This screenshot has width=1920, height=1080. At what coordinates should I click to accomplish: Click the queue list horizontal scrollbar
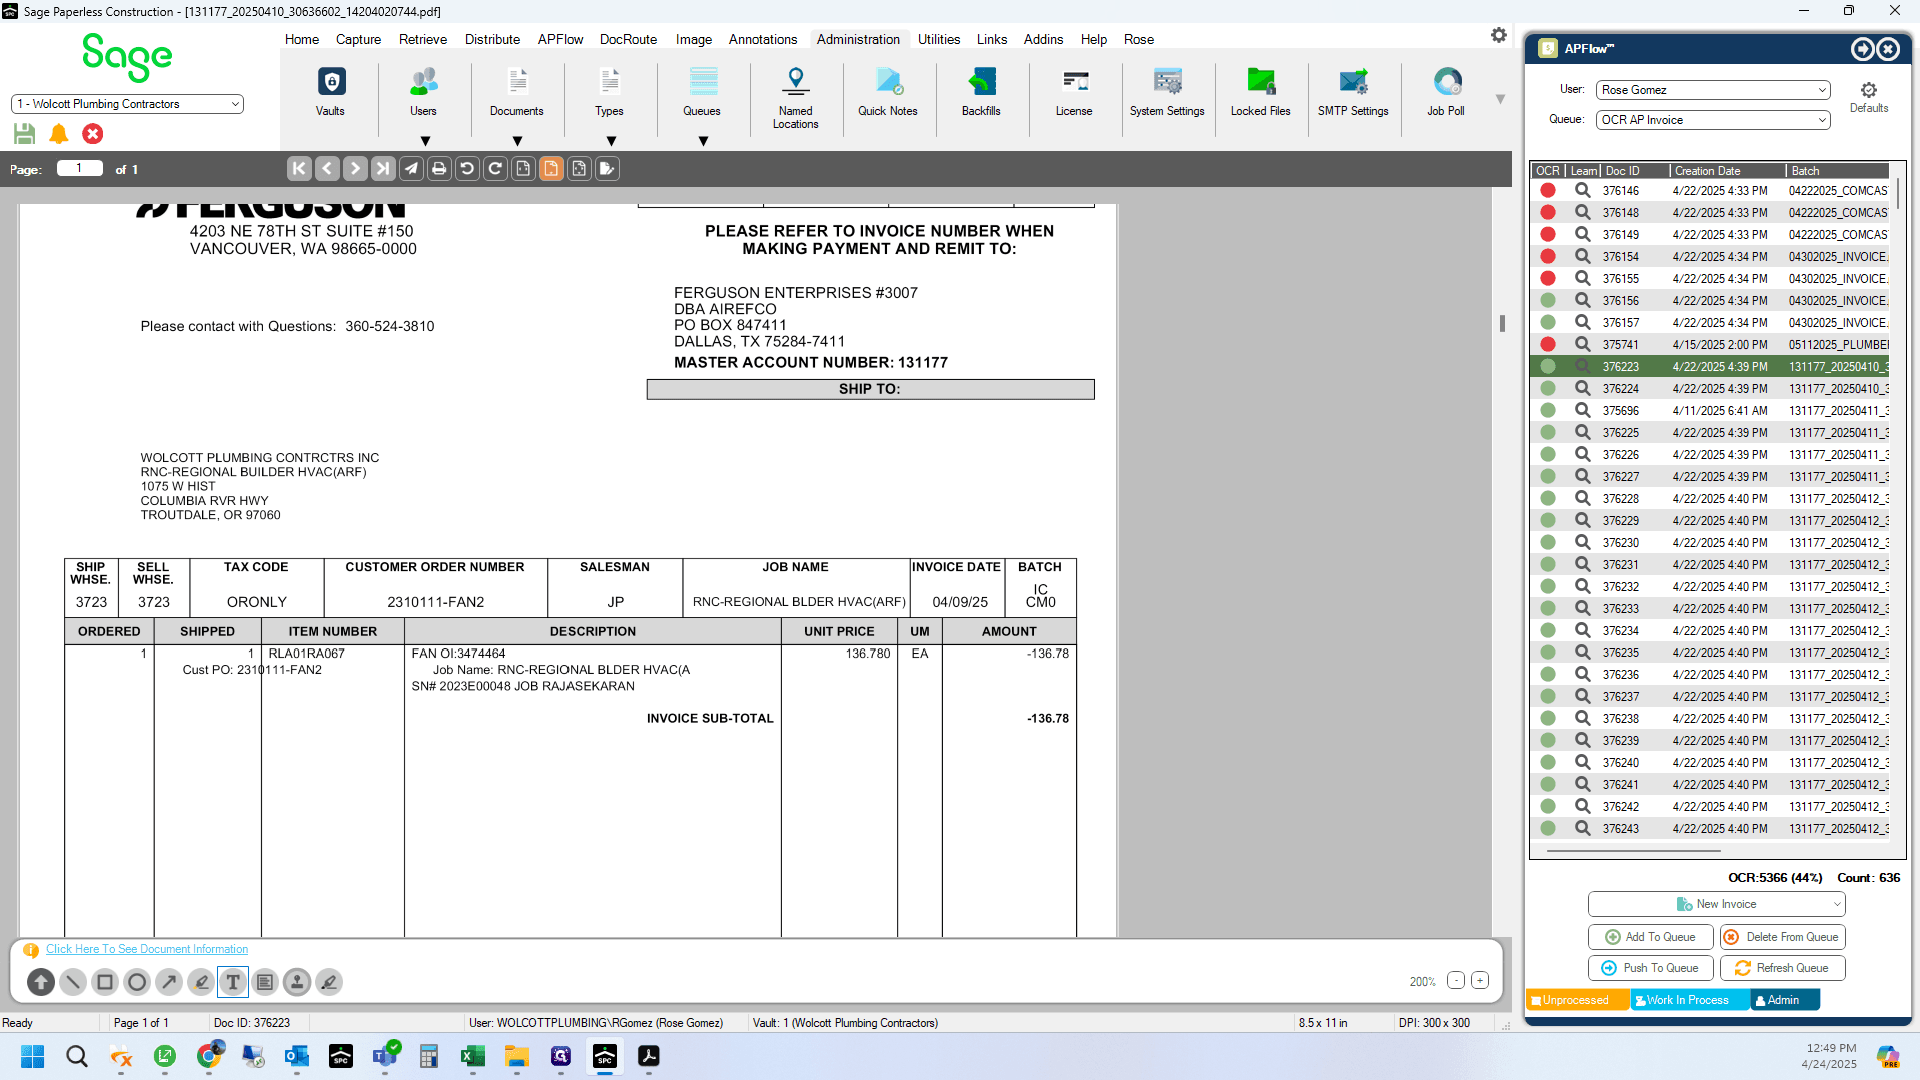(1633, 851)
